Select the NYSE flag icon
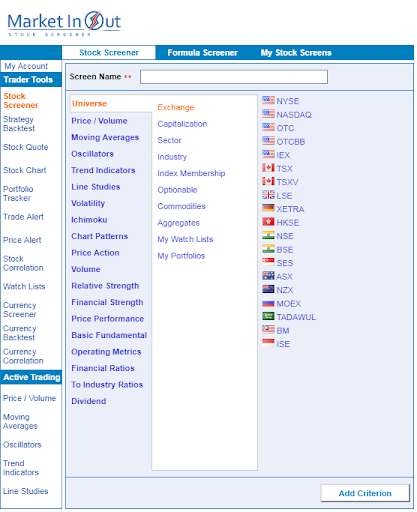The image size is (417, 512). tap(268, 100)
